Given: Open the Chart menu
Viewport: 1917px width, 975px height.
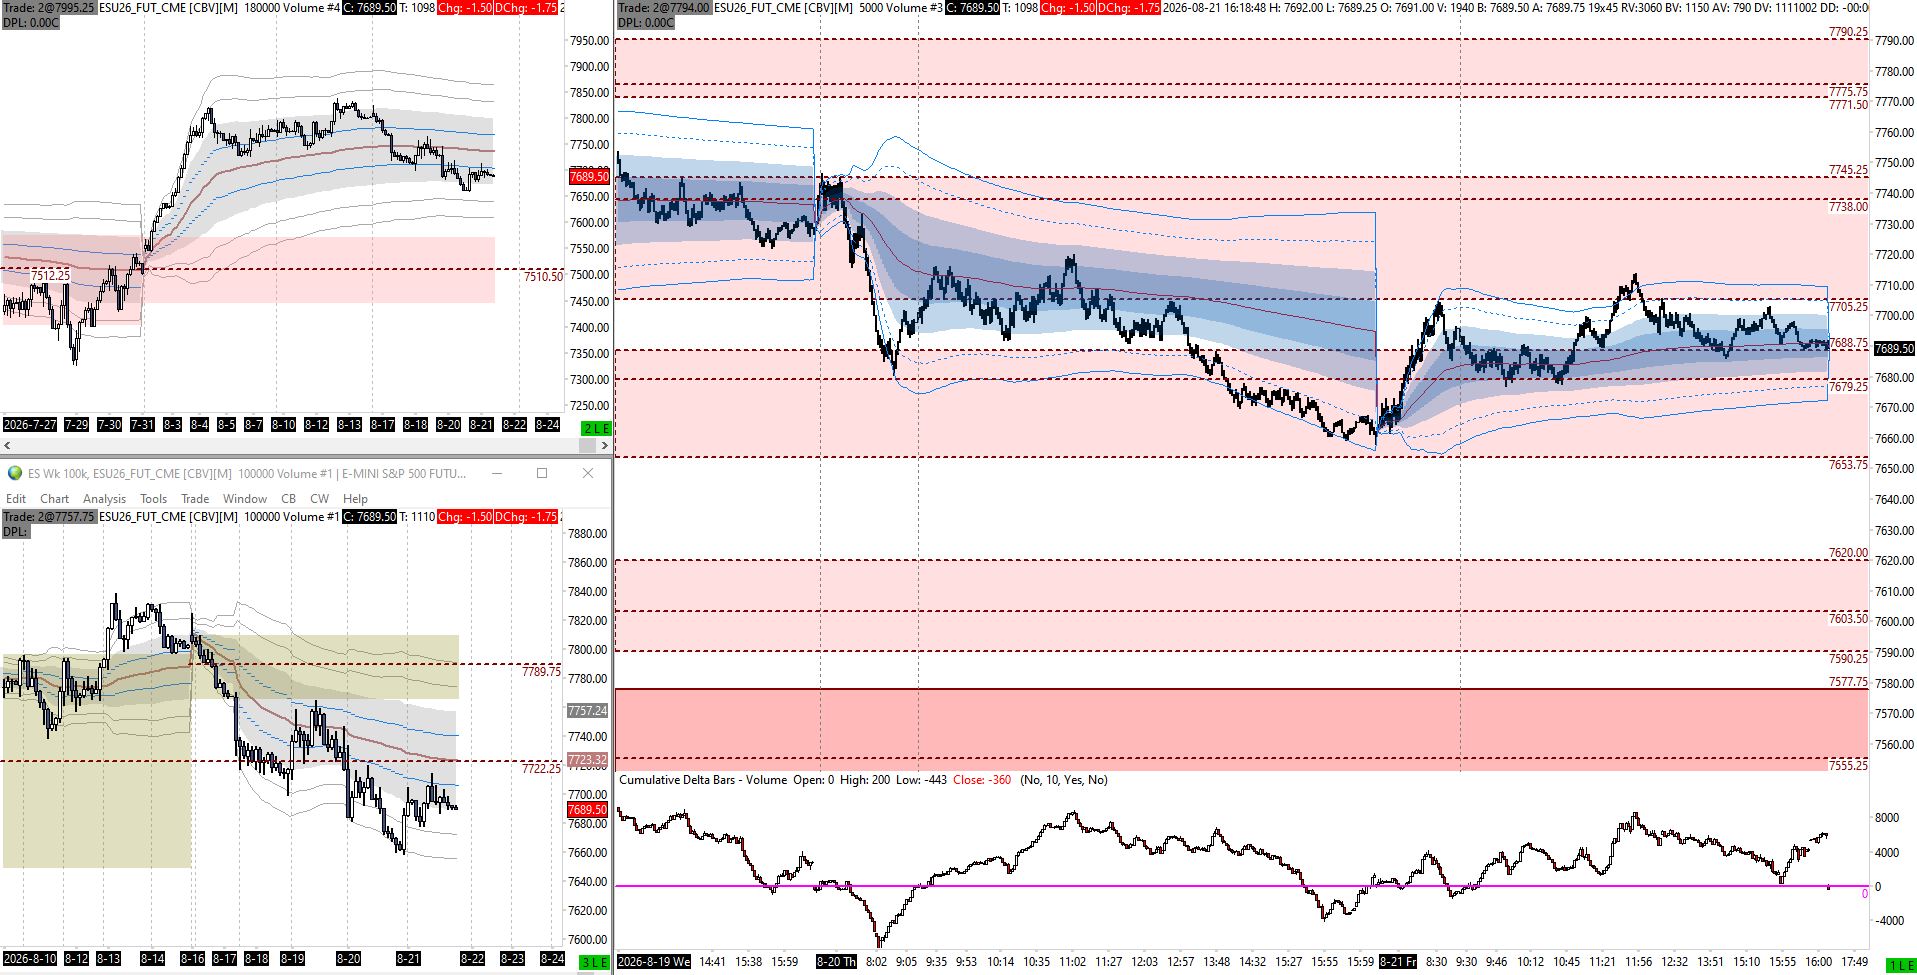Looking at the screenshot, I should 54,498.
